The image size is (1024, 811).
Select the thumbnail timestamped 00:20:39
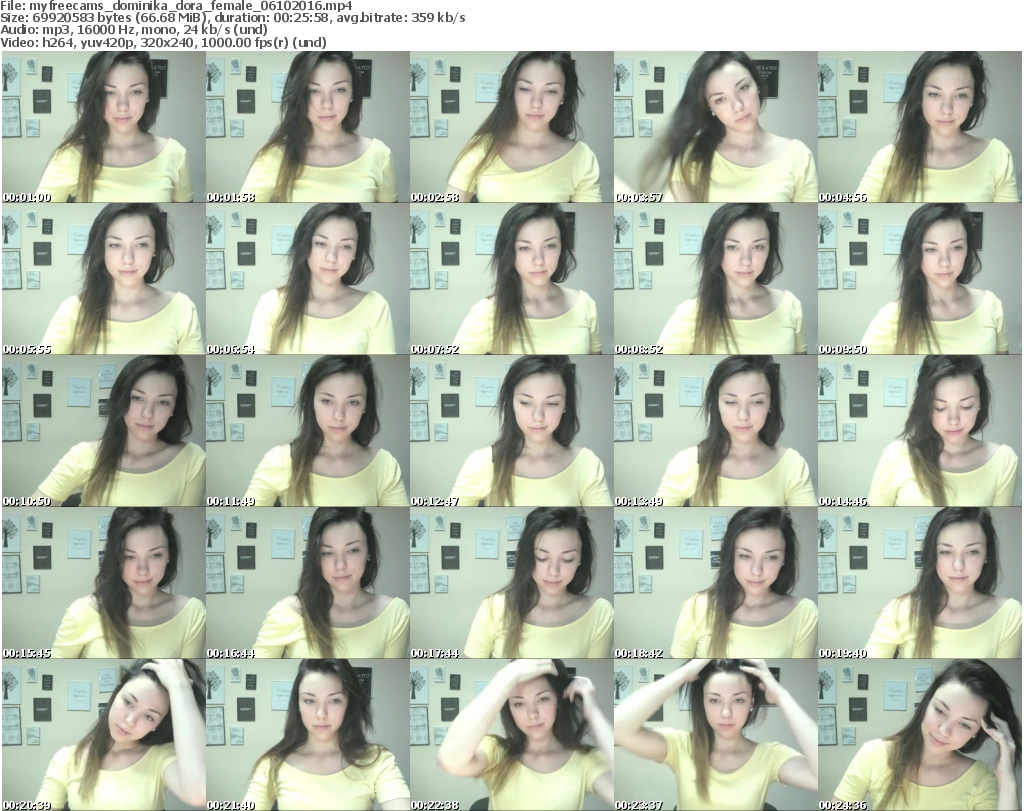coord(102,735)
